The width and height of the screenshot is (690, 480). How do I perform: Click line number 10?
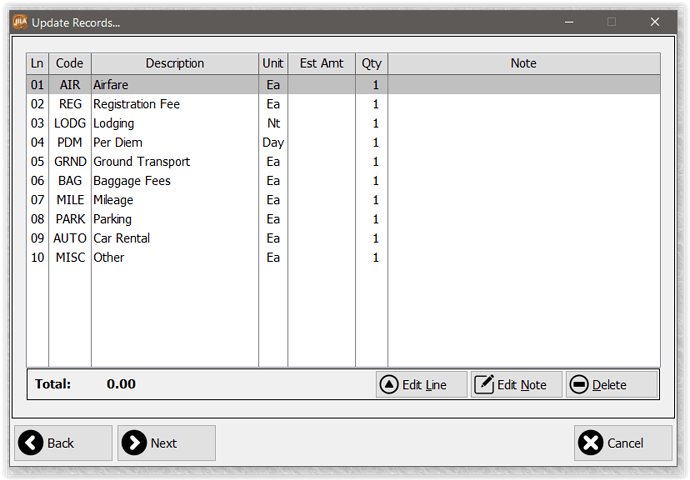click(x=37, y=257)
